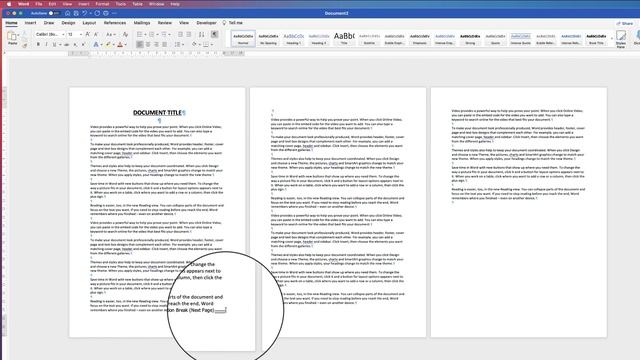Image resolution: width=640 pixels, height=360 pixels.
Task: Clear all formatting icon
Action: coord(125,34)
